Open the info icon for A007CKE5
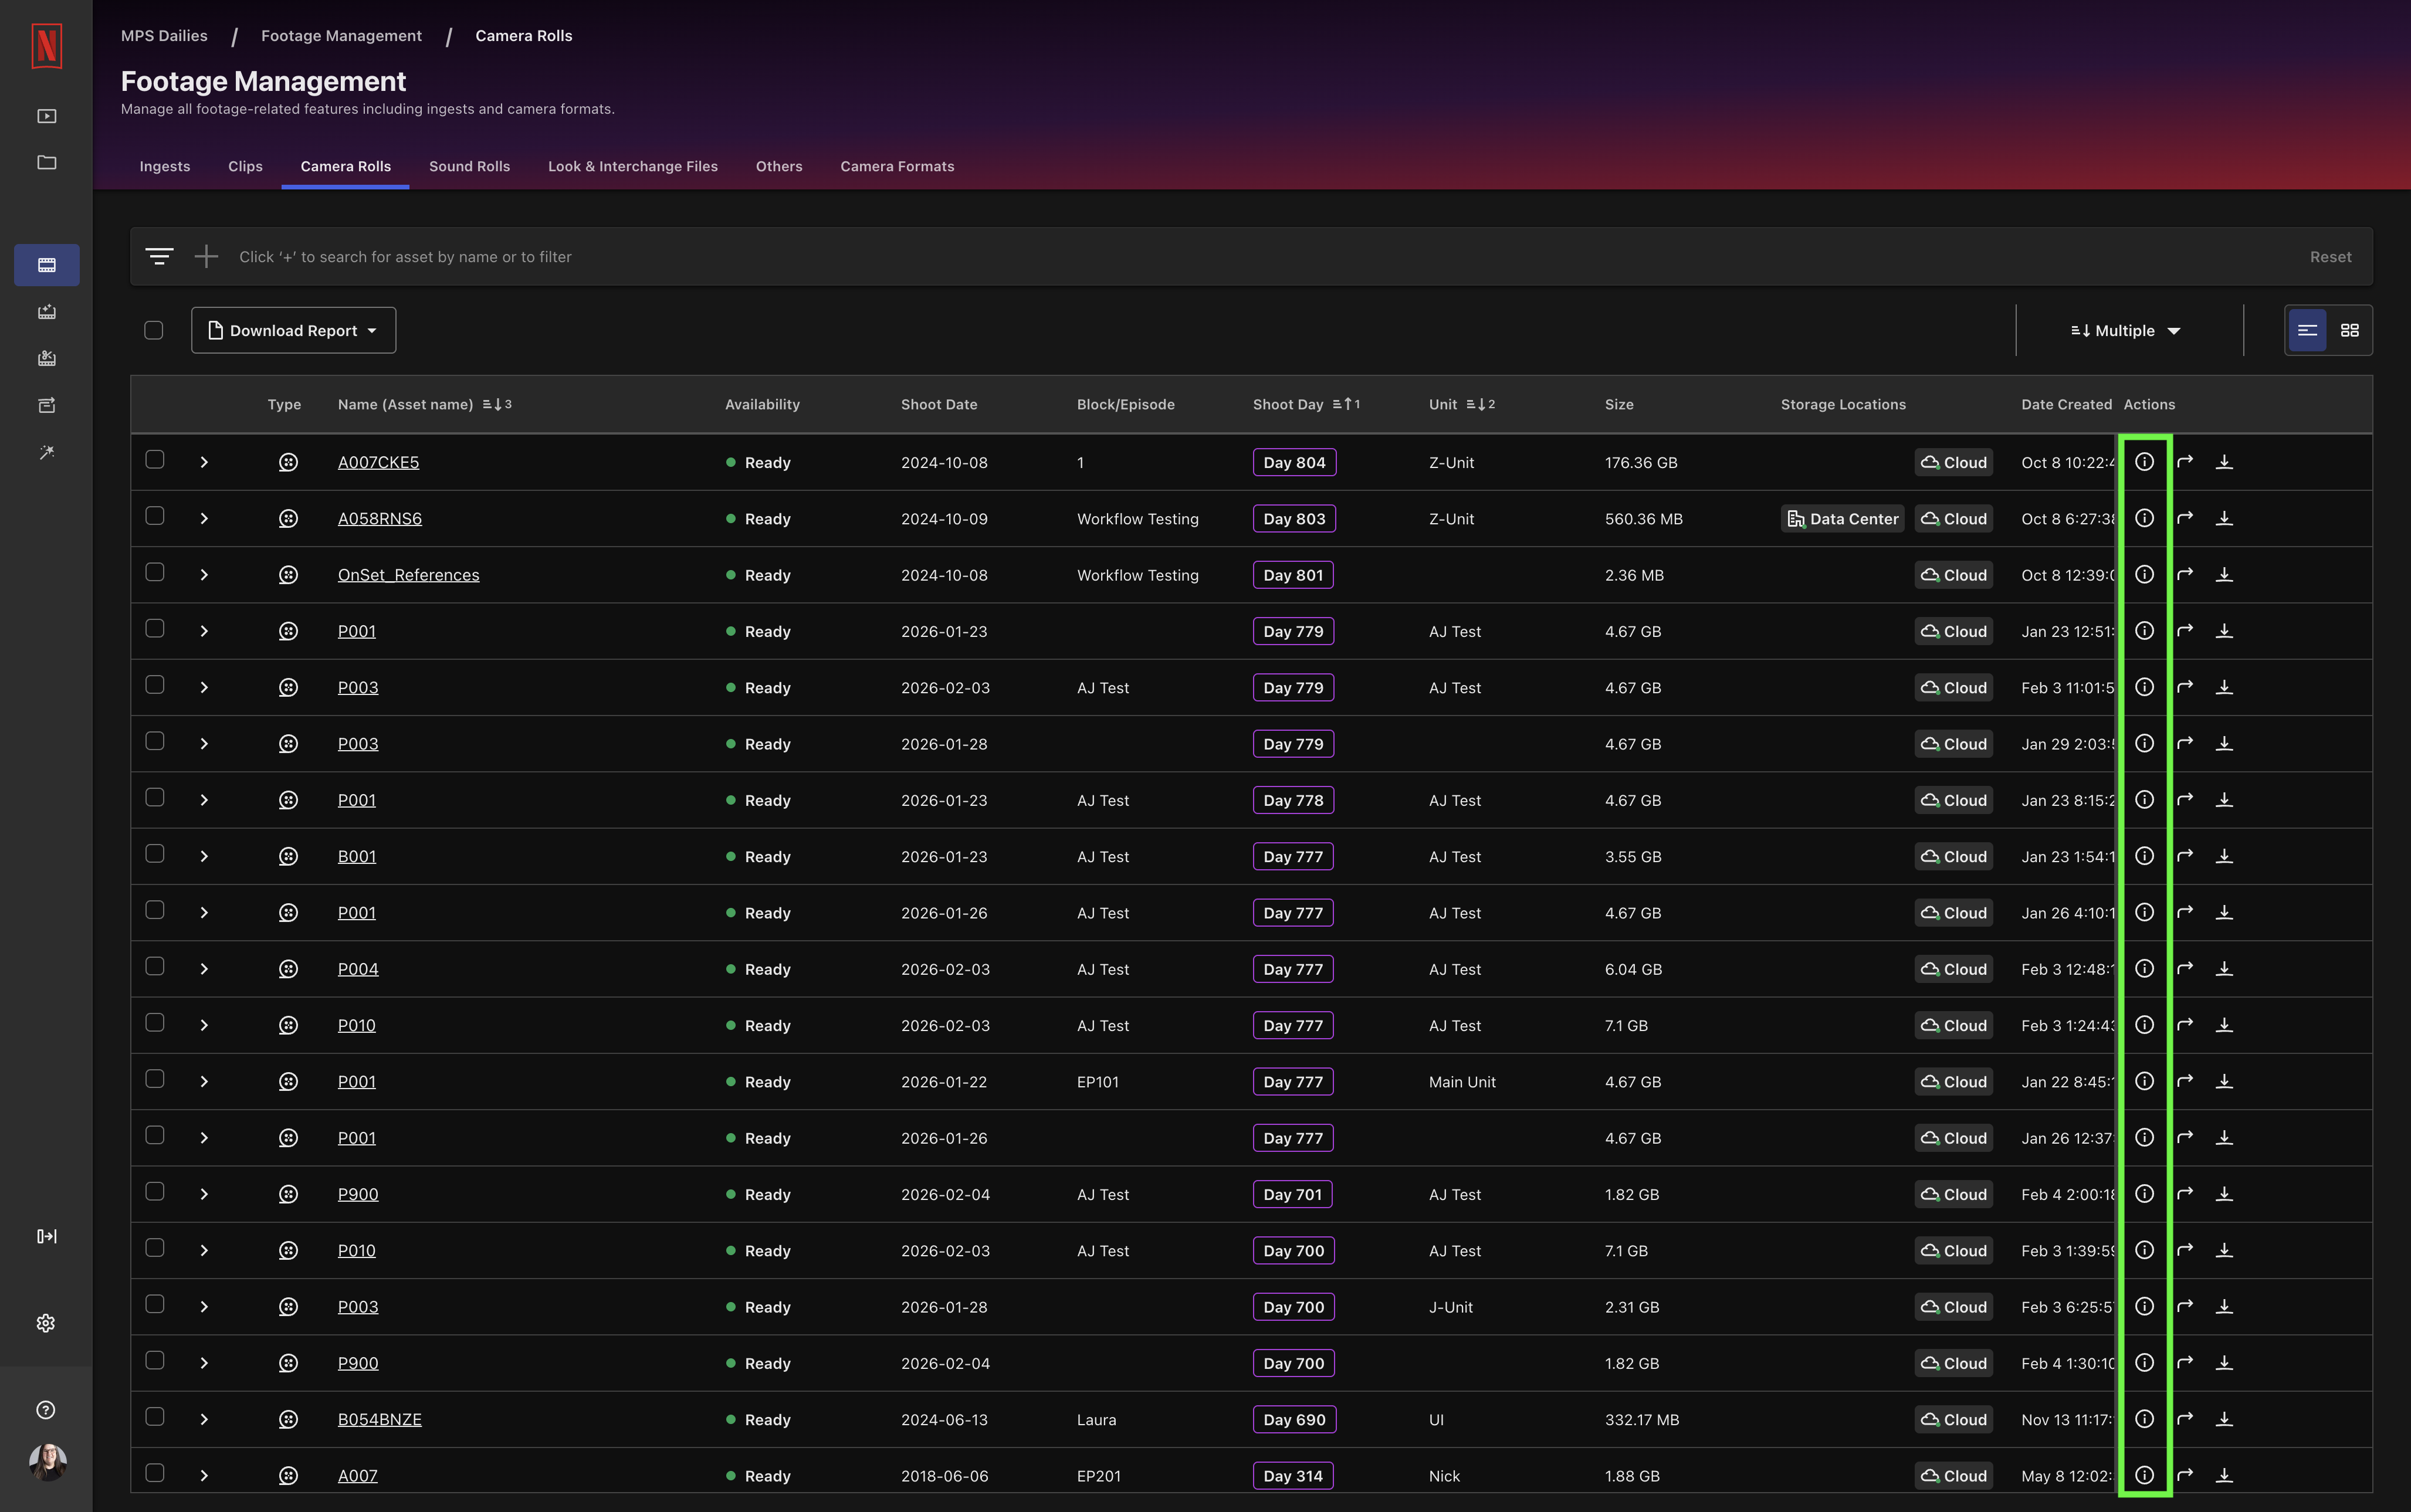Screen dimensions: 2411x1512 (x=2145, y=461)
